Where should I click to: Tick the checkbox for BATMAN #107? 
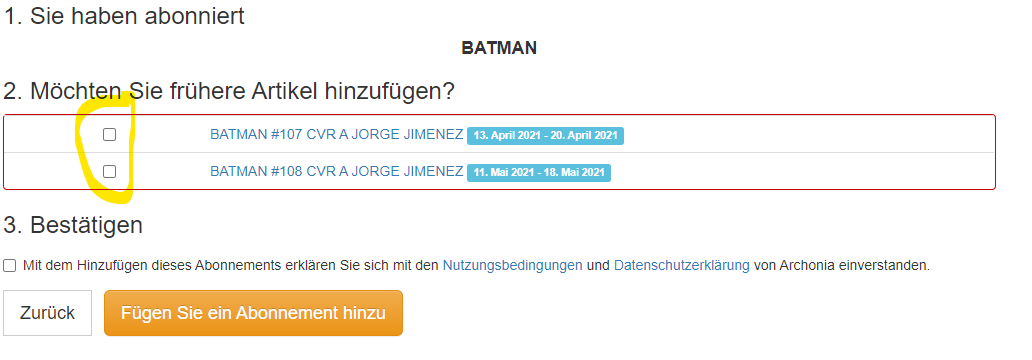click(x=109, y=134)
